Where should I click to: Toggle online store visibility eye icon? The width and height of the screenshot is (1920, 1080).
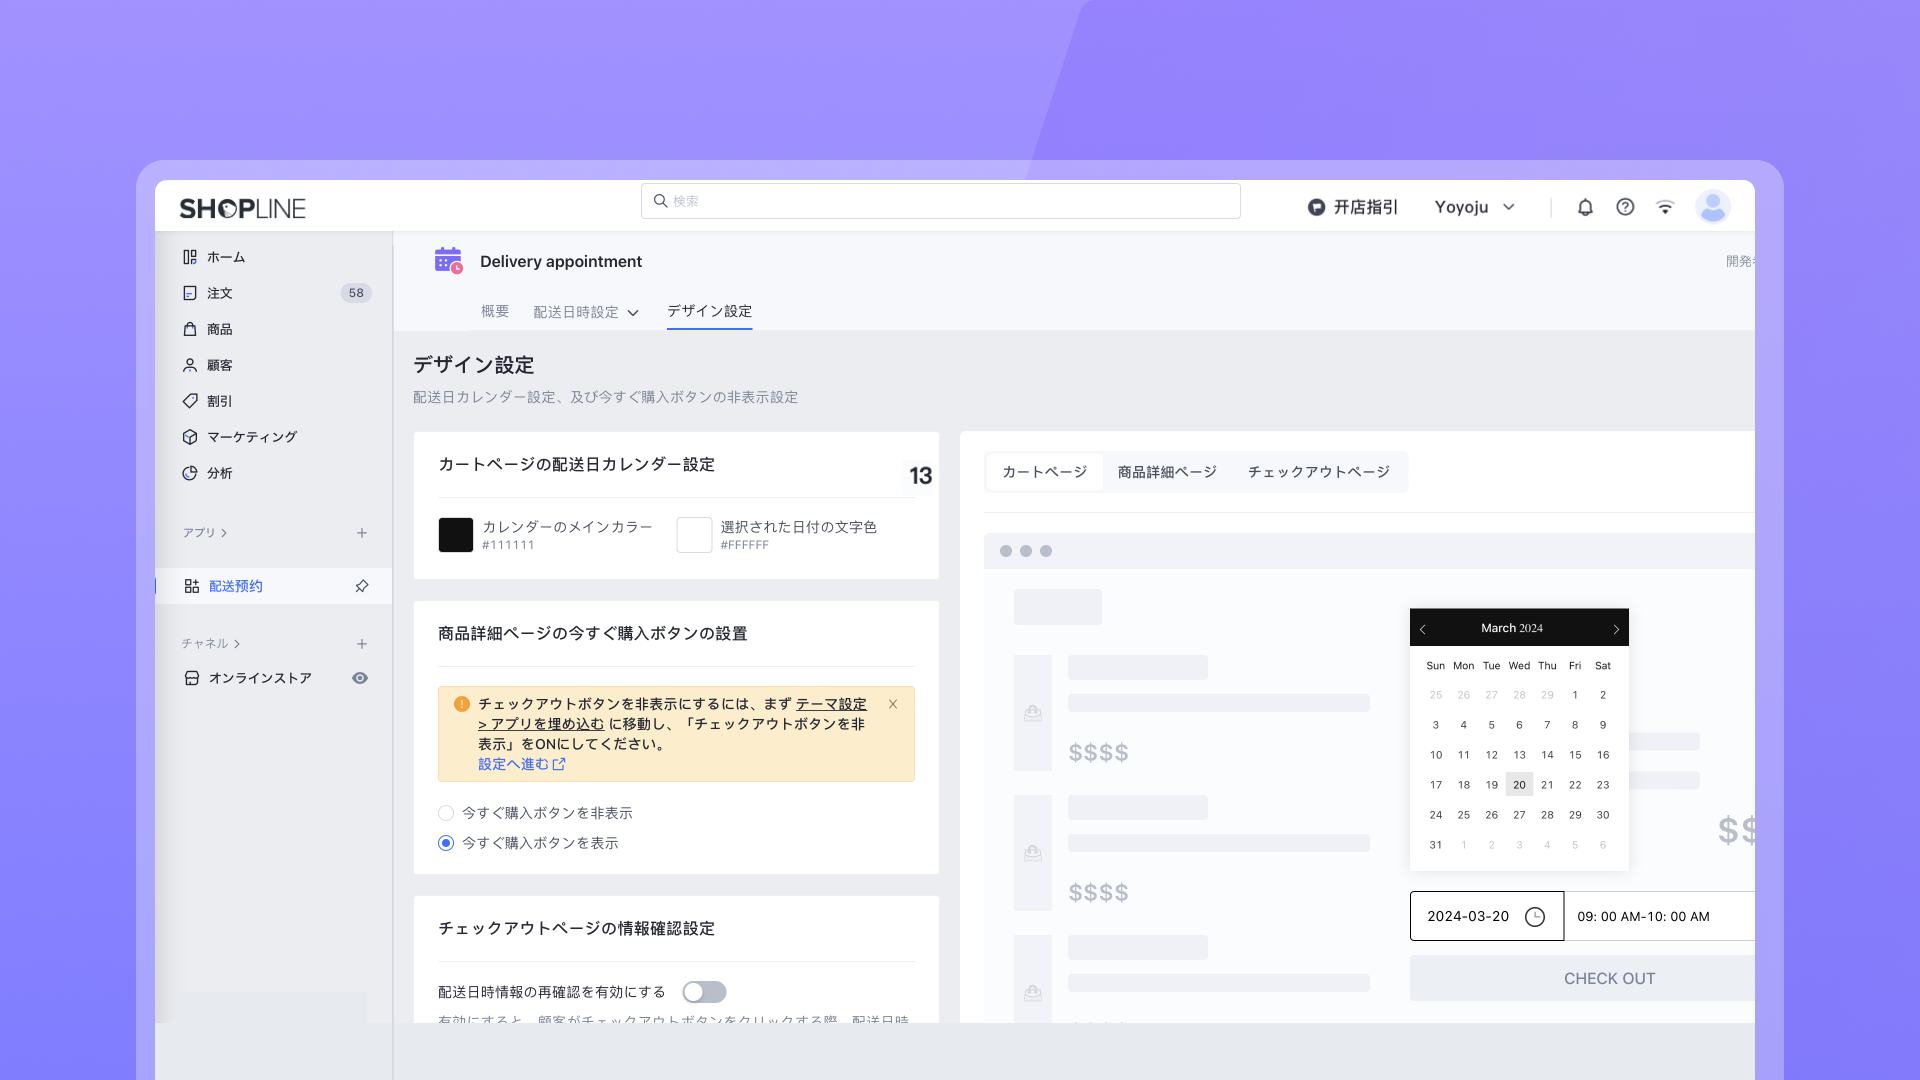(360, 678)
